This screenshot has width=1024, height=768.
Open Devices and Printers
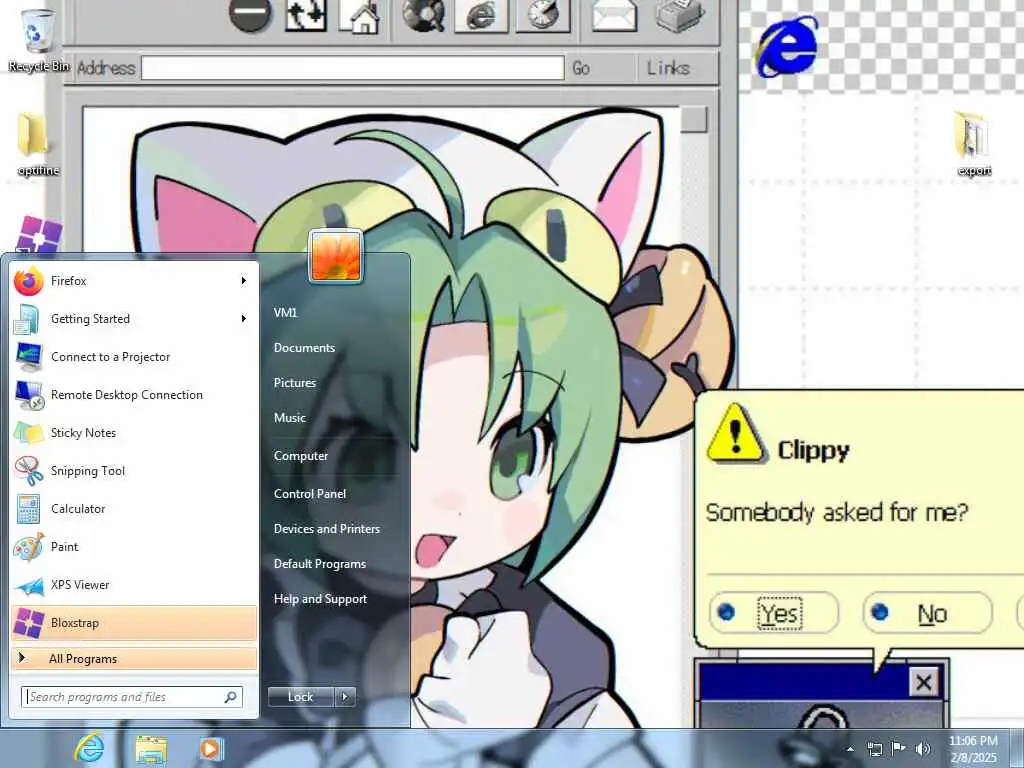tap(327, 529)
